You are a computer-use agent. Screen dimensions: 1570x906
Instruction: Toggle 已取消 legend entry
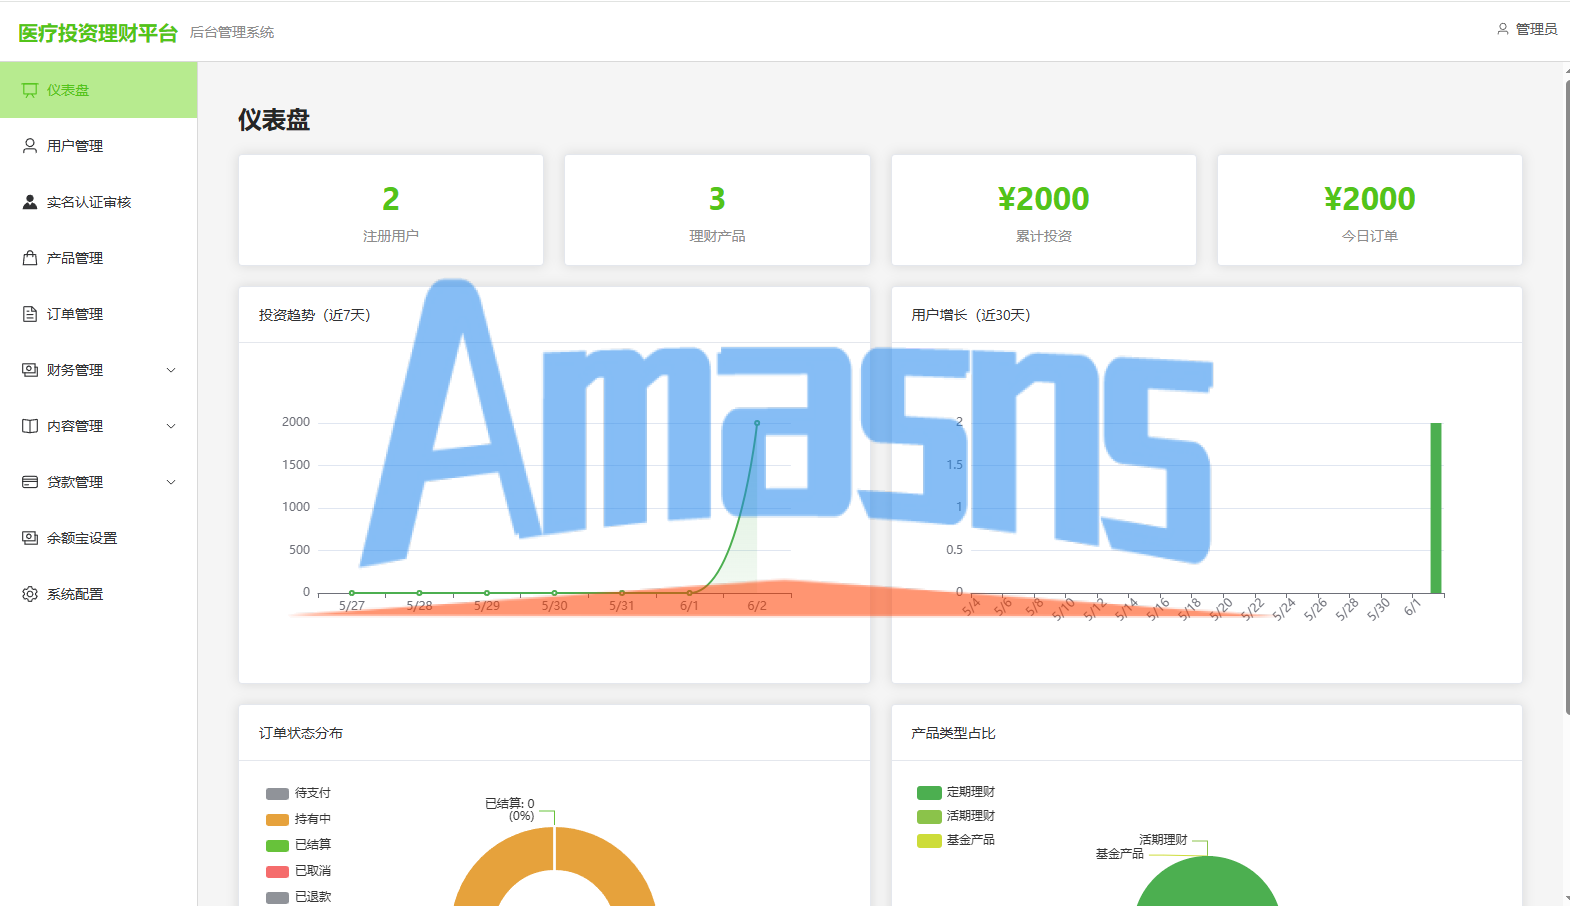coord(298,871)
